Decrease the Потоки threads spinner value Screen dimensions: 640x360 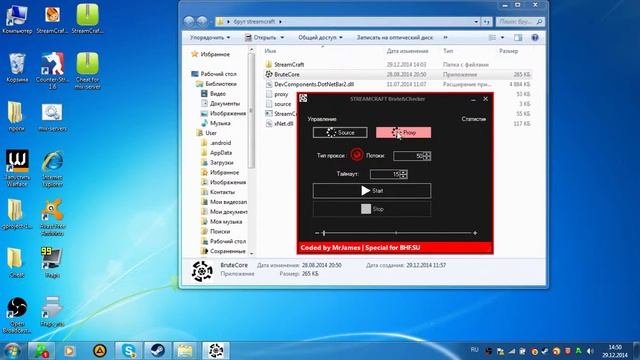tap(427, 158)
